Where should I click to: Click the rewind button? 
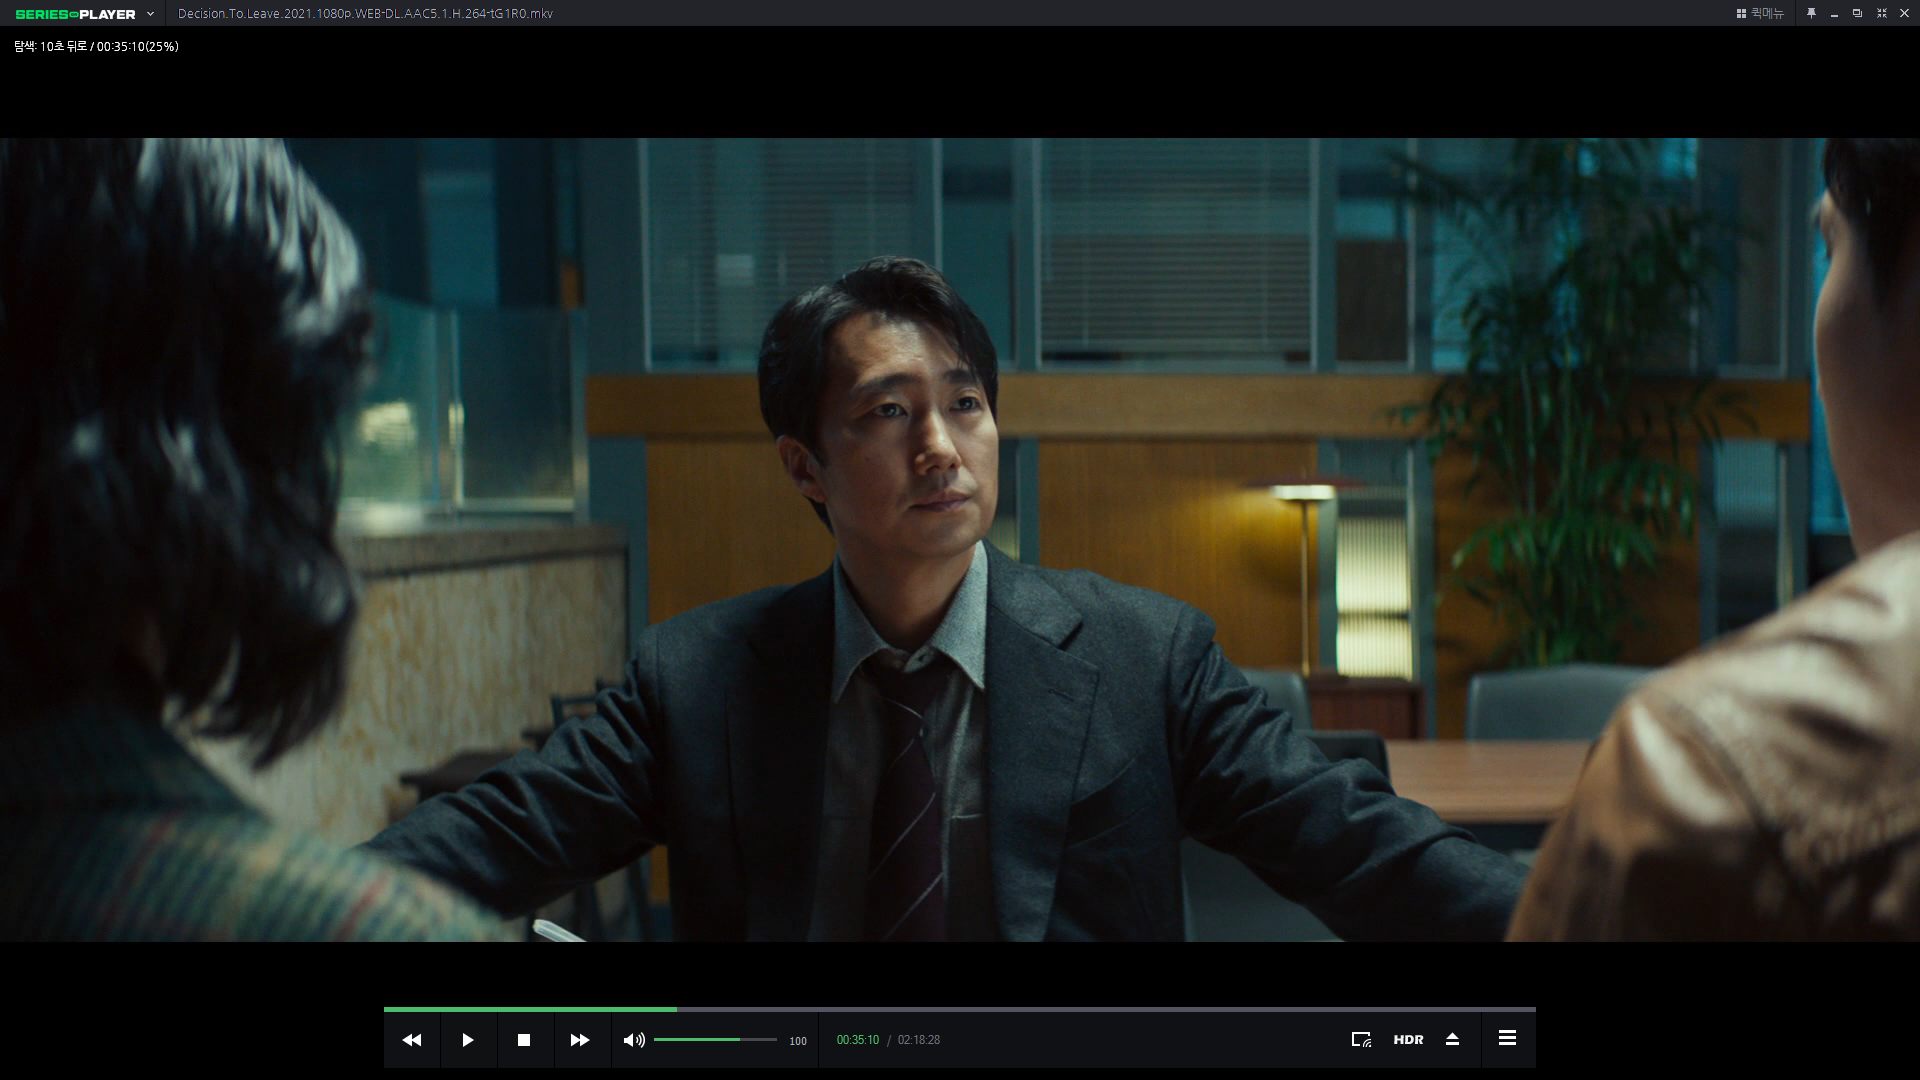coord(412,1040)
